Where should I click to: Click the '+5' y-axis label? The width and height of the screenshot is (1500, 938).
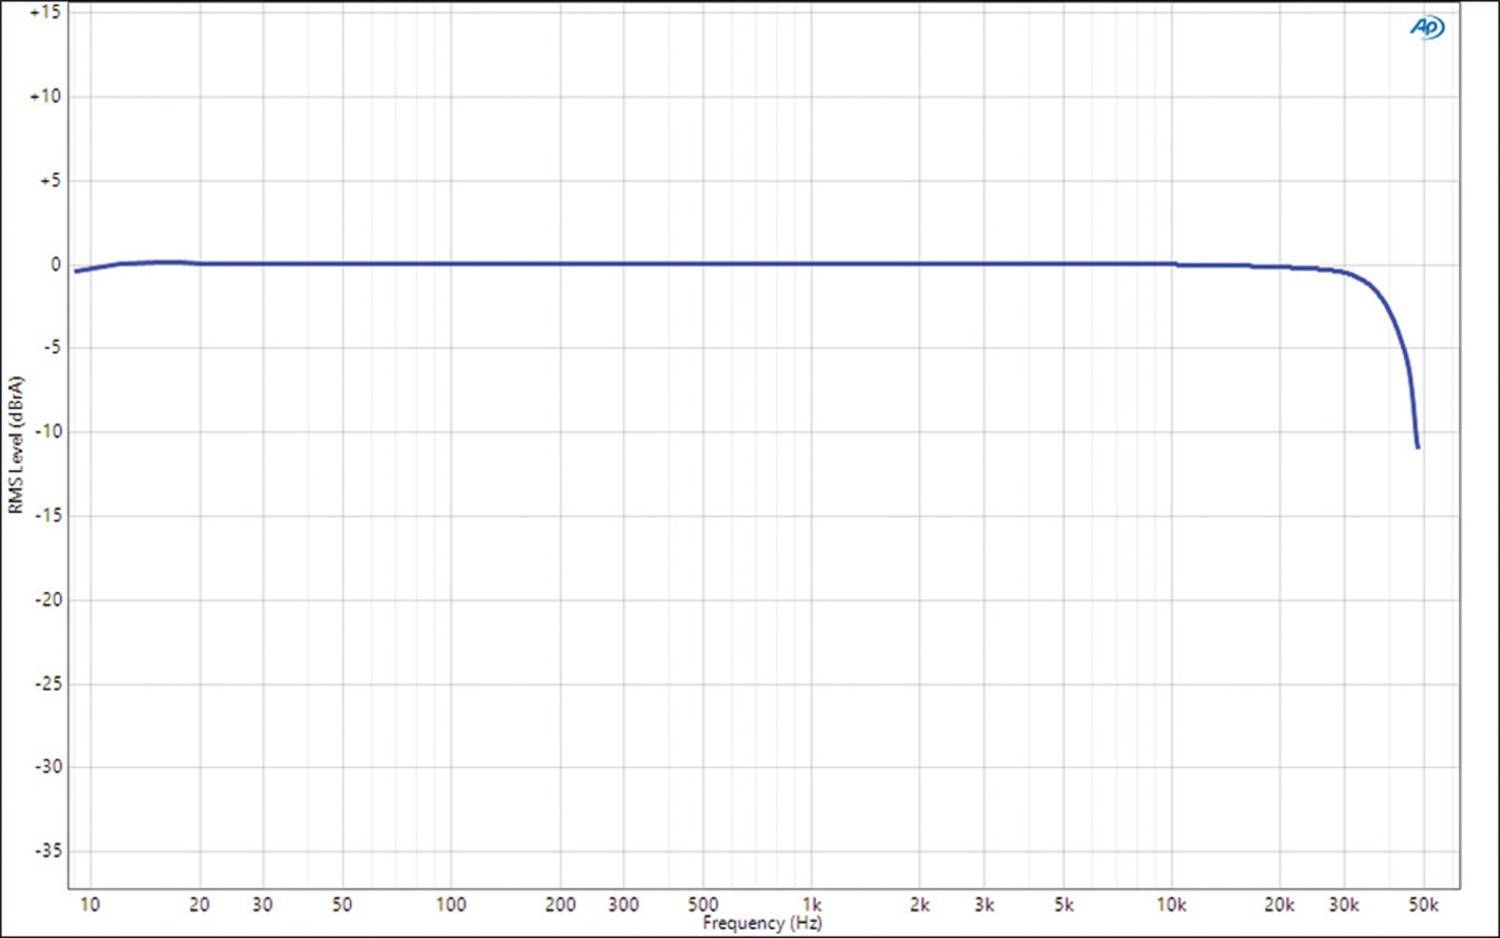click(x=50, y=180)
